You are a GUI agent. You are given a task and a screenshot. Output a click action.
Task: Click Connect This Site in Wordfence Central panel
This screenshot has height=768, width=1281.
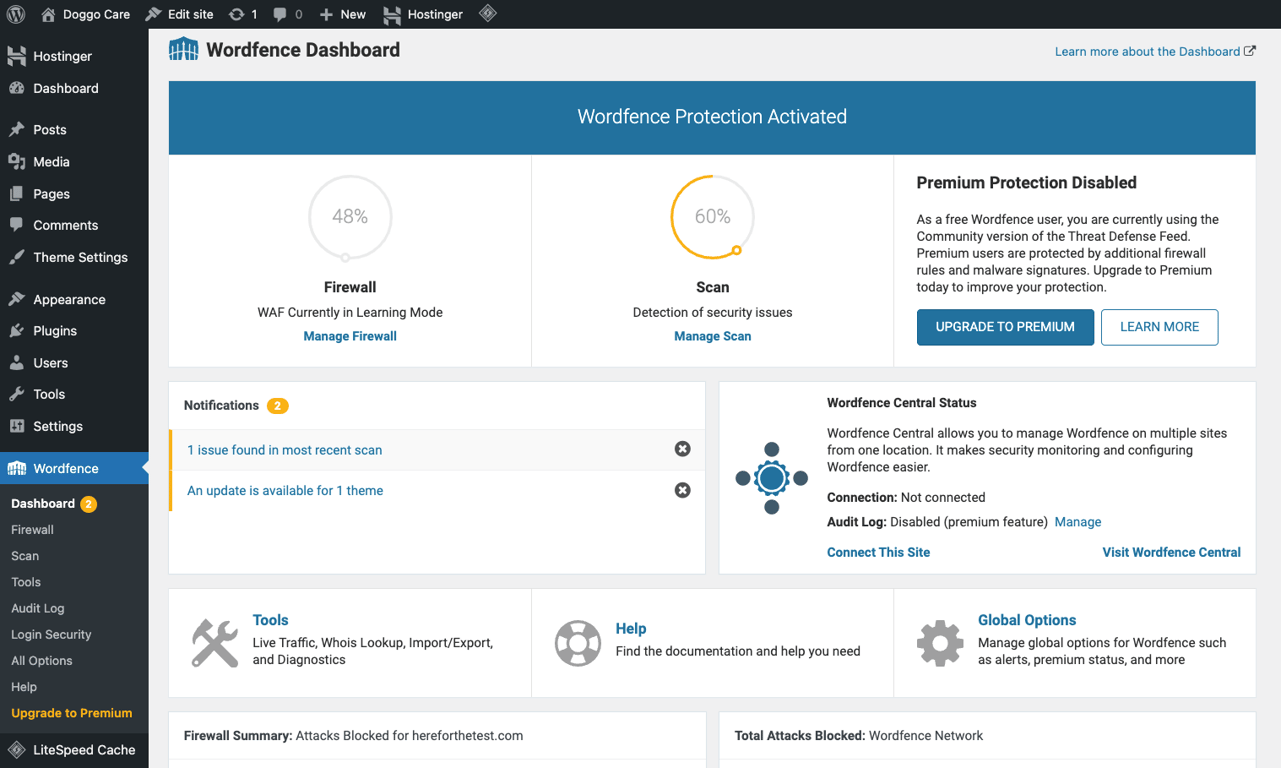[x=878, y=552]
